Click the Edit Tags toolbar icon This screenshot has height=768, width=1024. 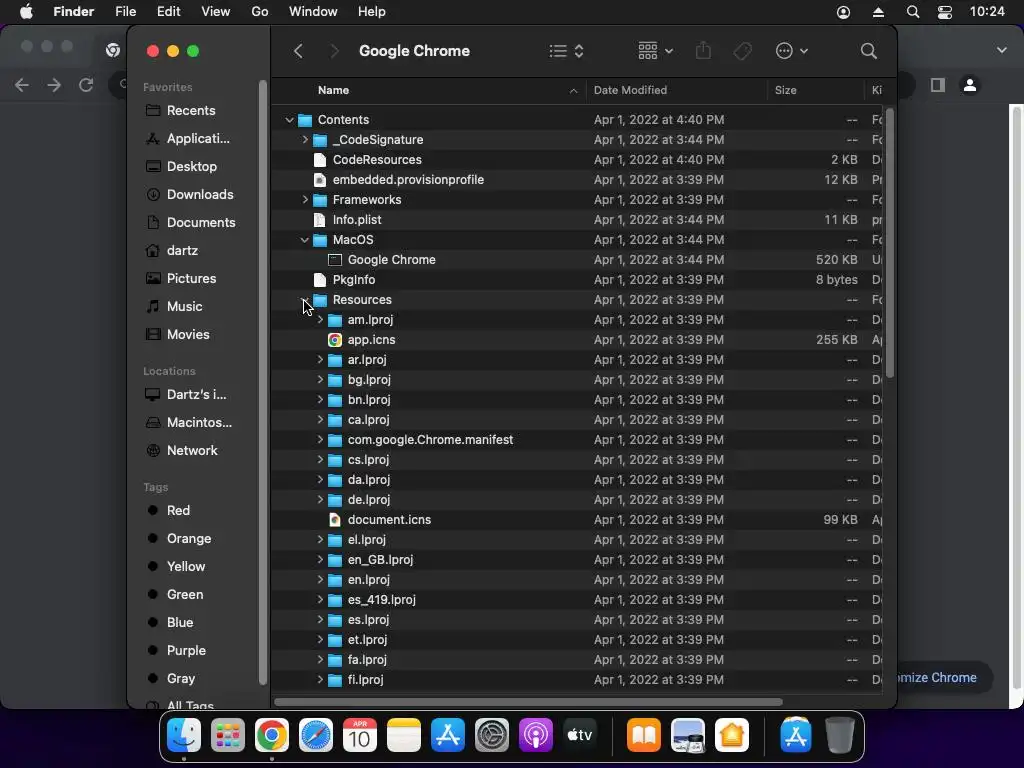click(743, 51)
